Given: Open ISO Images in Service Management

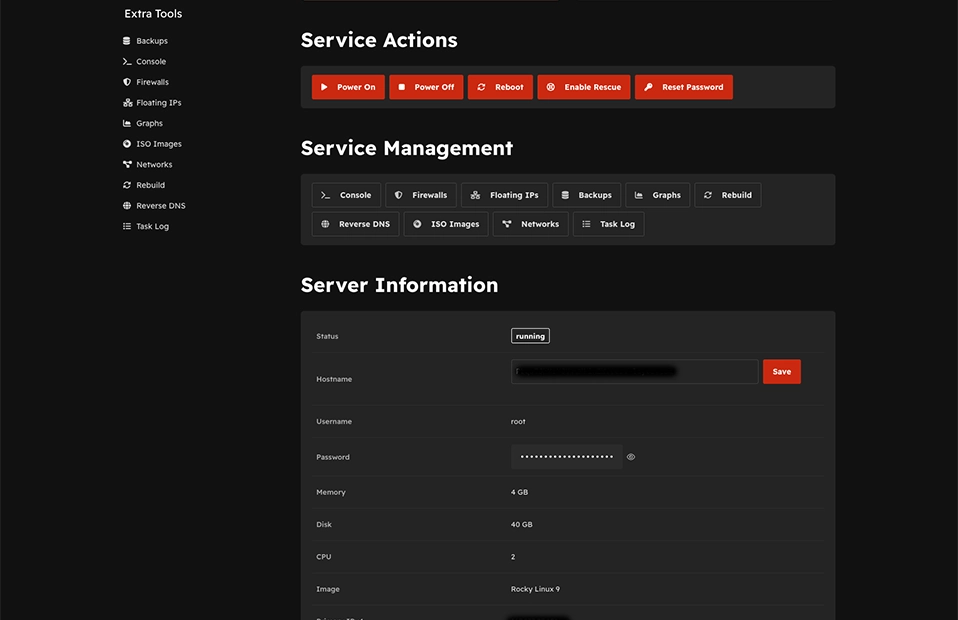Looking at the screenshot, I should tap(446, 224).
